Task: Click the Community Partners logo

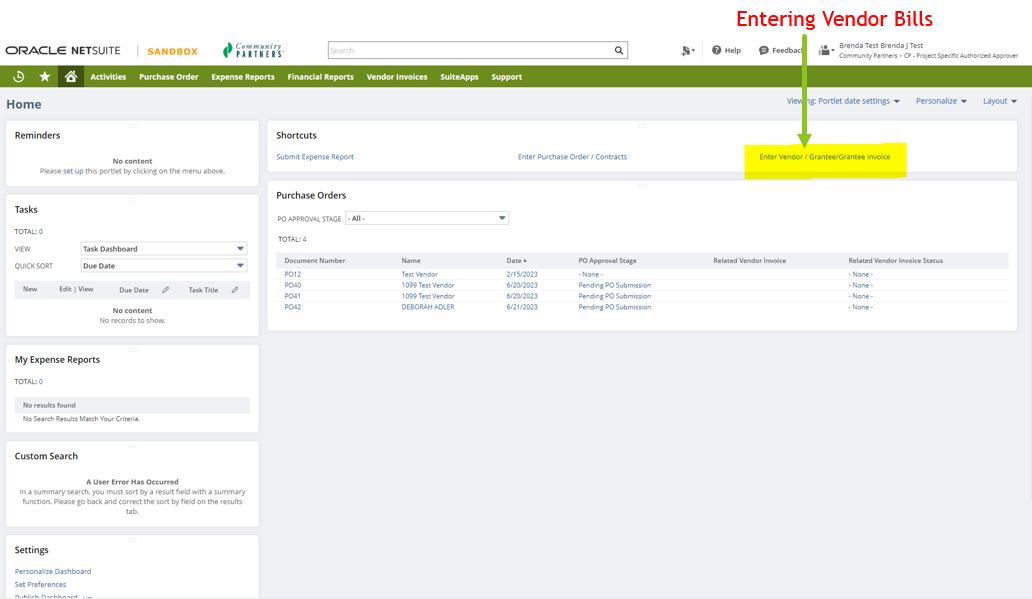Action: pos(251,49)
